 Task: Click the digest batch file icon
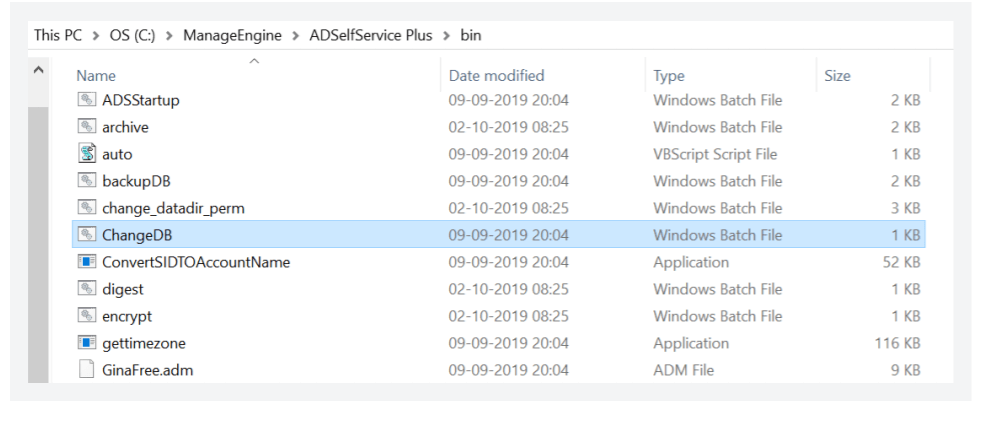click(x=87, y=289)
